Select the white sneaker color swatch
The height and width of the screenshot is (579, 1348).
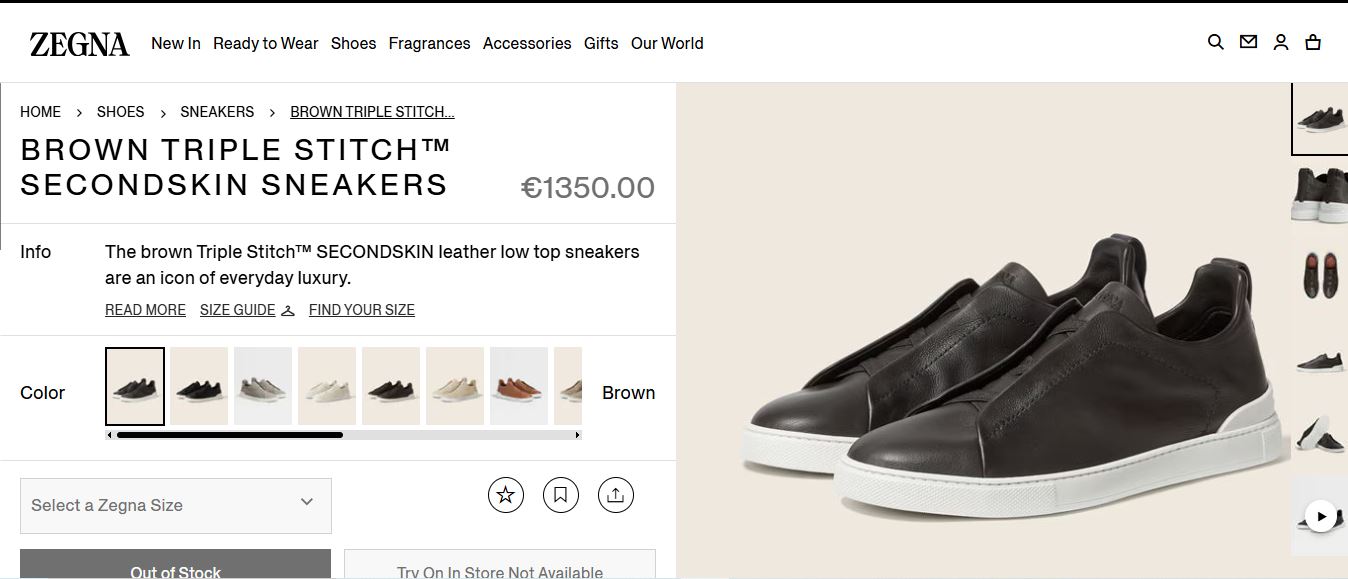(x=327, y=386)
